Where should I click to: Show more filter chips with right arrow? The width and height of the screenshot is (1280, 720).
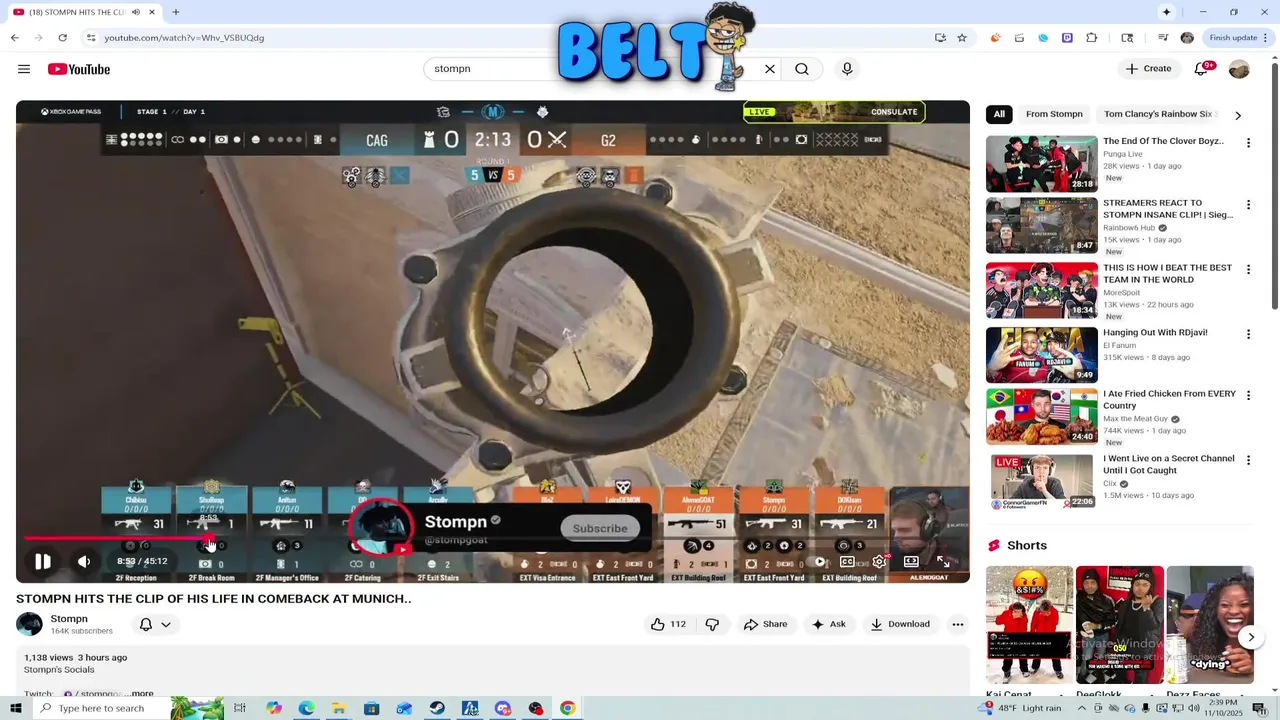coord(1238,115)
